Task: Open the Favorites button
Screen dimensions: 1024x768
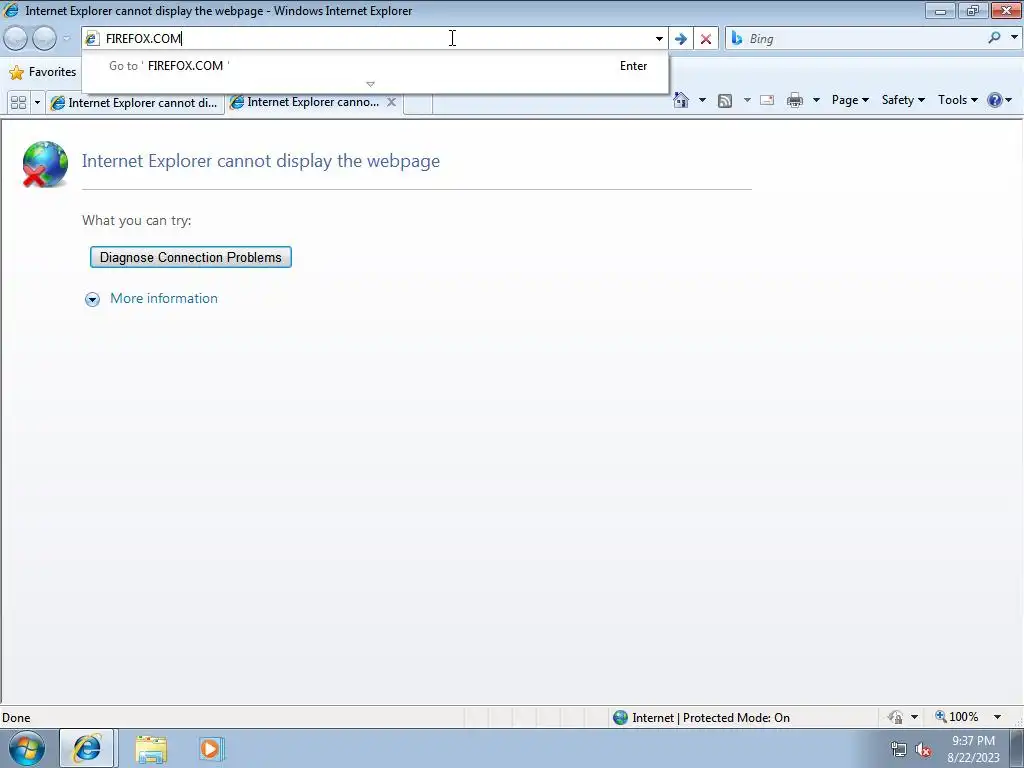Action: click(x=43, y=72)
